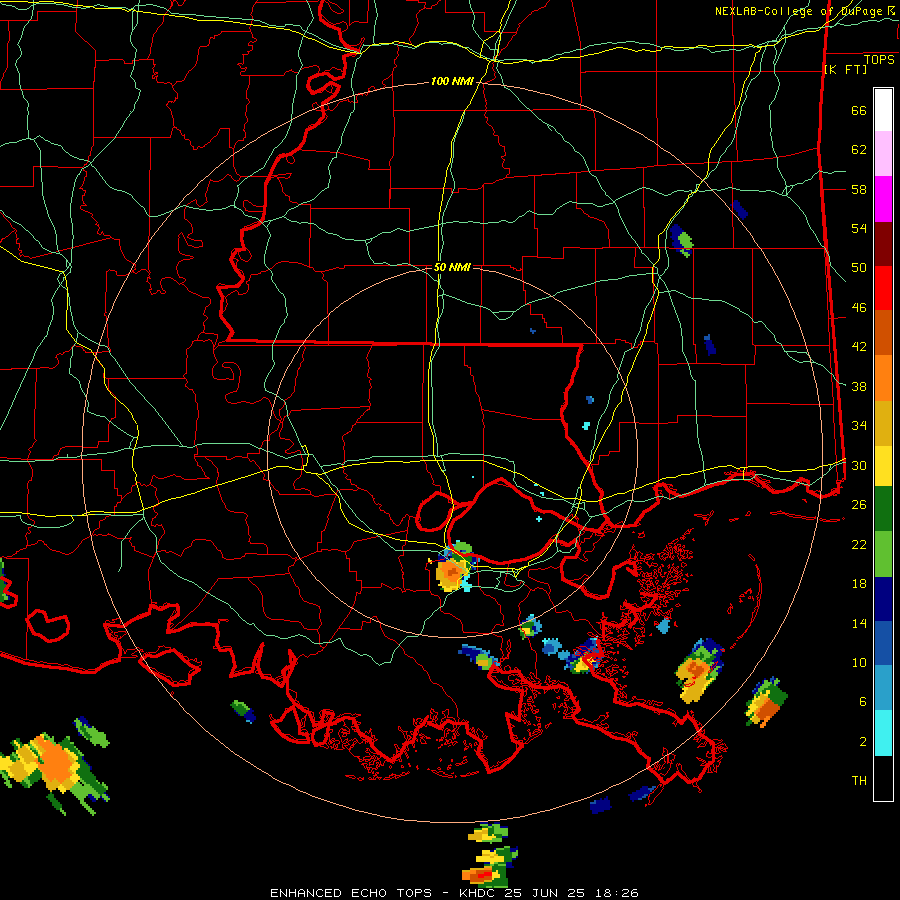Click the legend value '50'
Image resolution: width=900 pixels, height=900 pixels.
click(x=859, y=267)
